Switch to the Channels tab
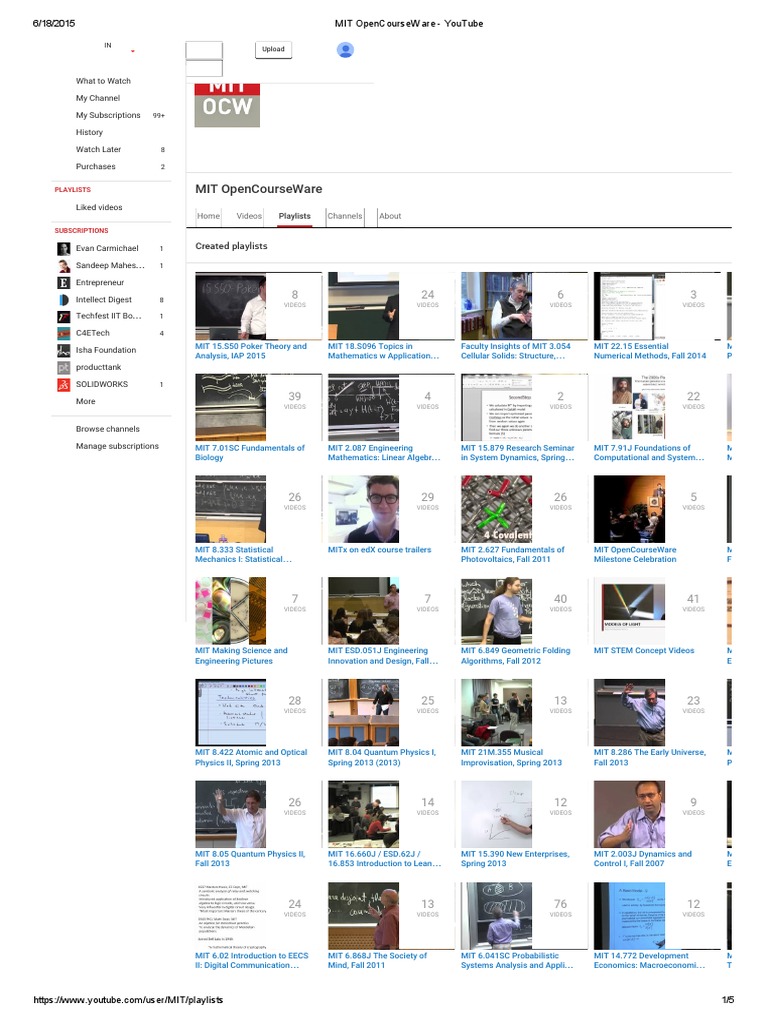Screen dimensions: 768x1024 345,216
